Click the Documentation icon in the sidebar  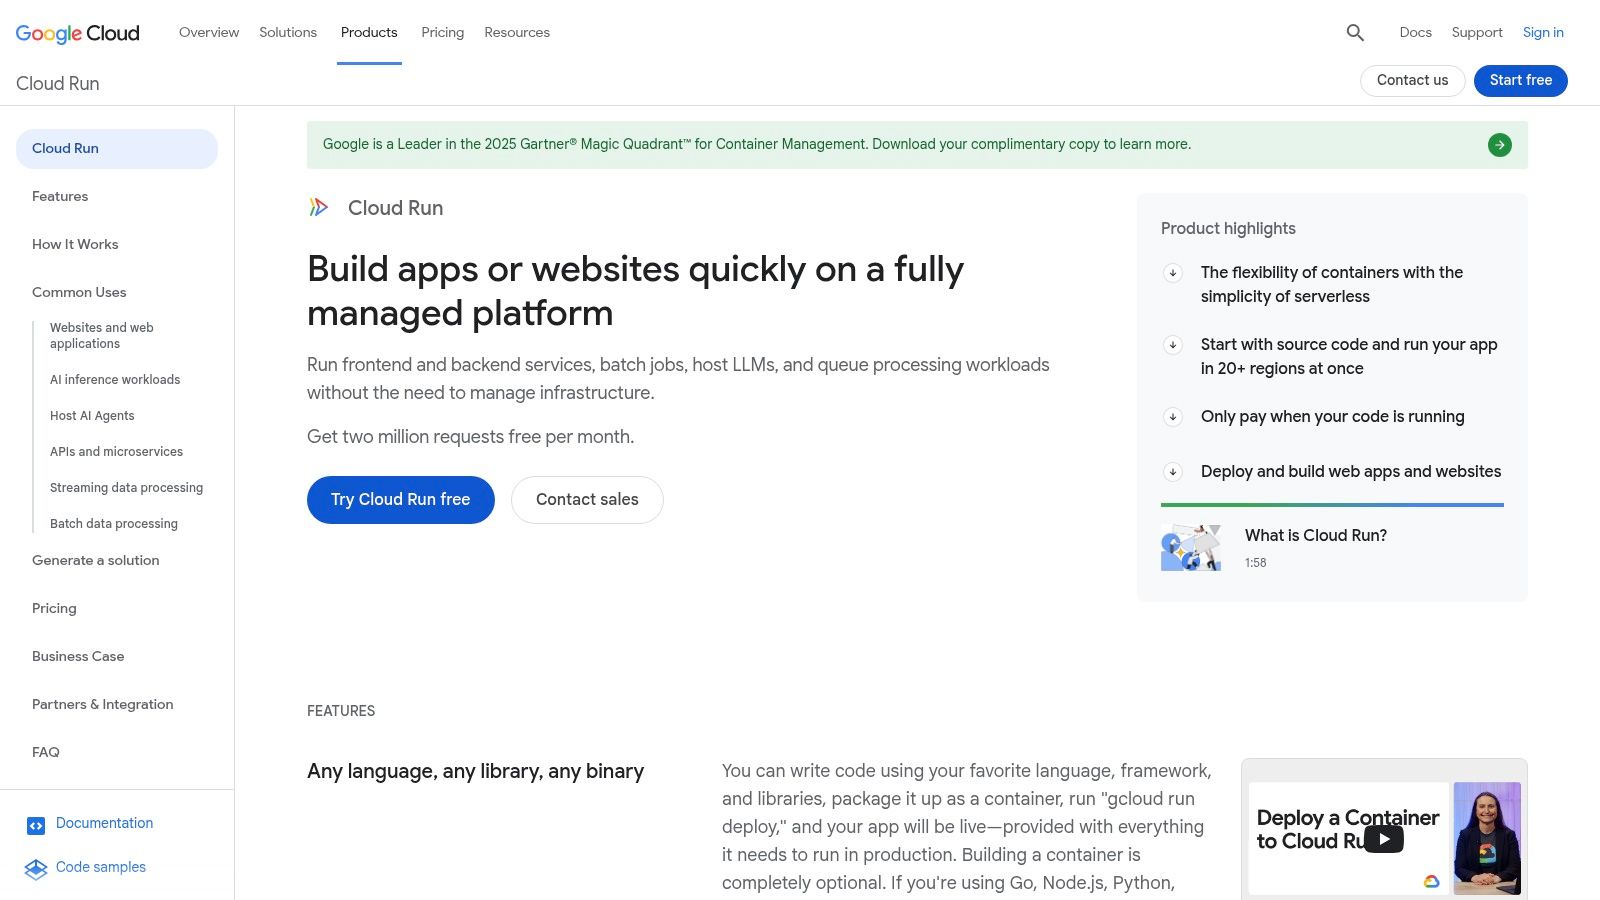pos(36,825)
